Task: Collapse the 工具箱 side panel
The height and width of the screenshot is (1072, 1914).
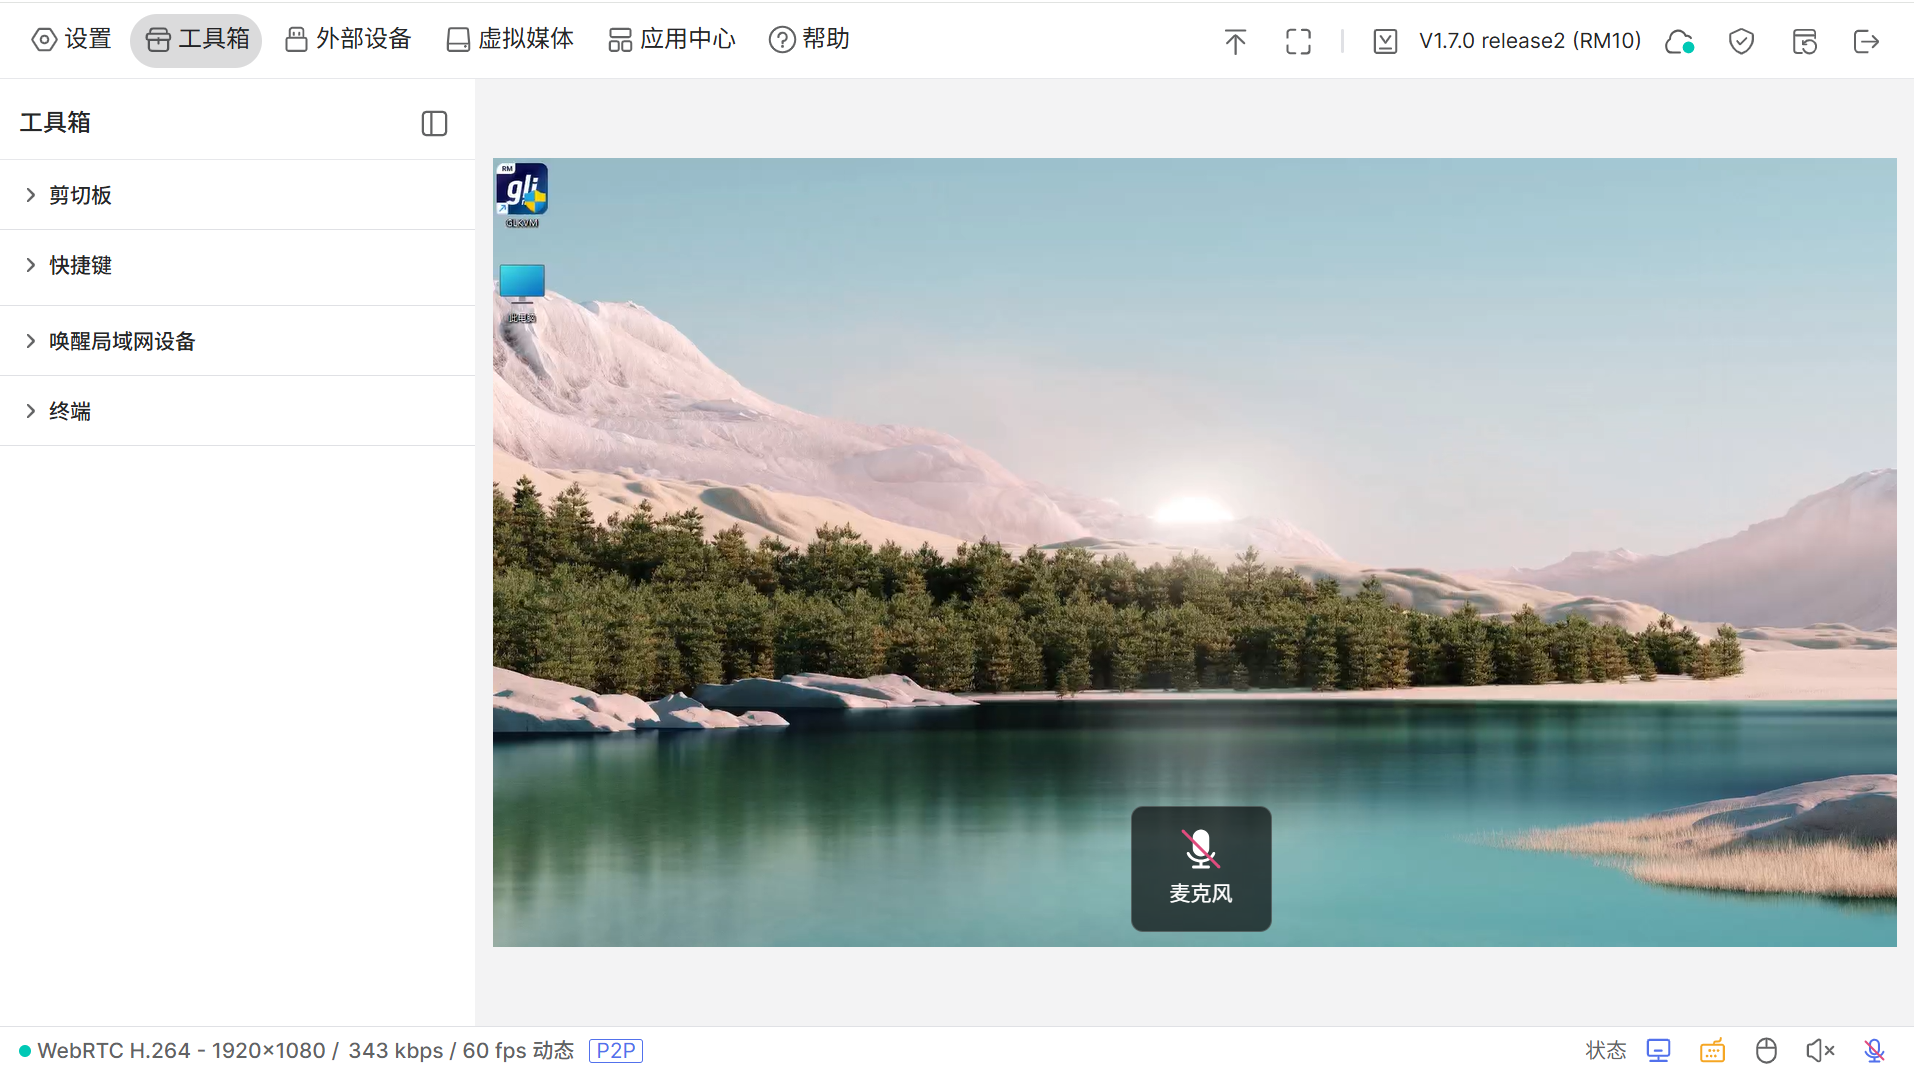Action: (433, 122)
